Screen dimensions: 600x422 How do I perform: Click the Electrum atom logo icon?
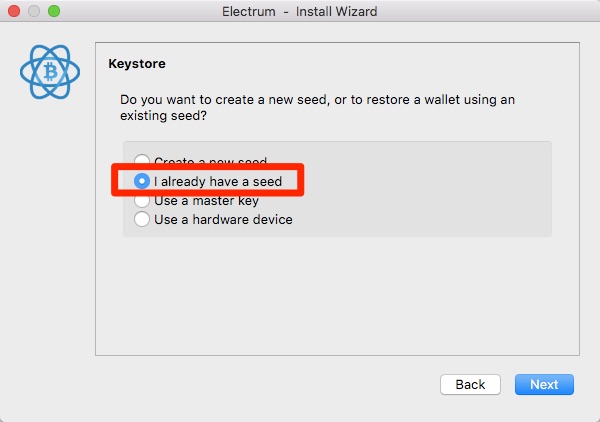(x=50, y=72)
